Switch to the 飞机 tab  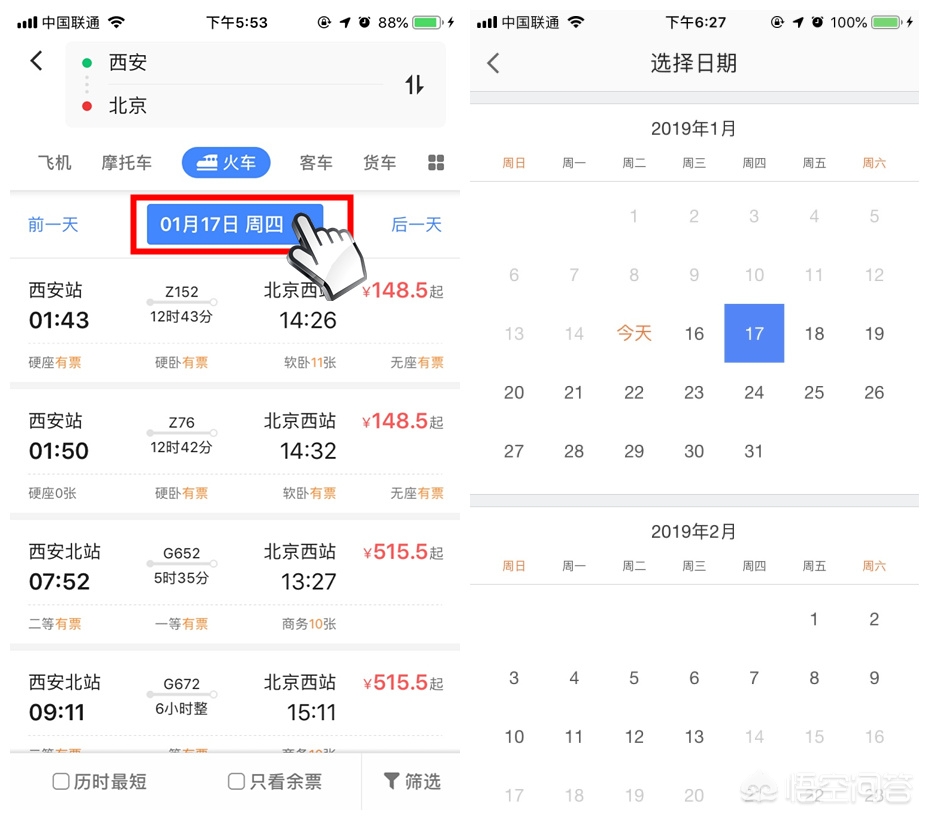55,162
